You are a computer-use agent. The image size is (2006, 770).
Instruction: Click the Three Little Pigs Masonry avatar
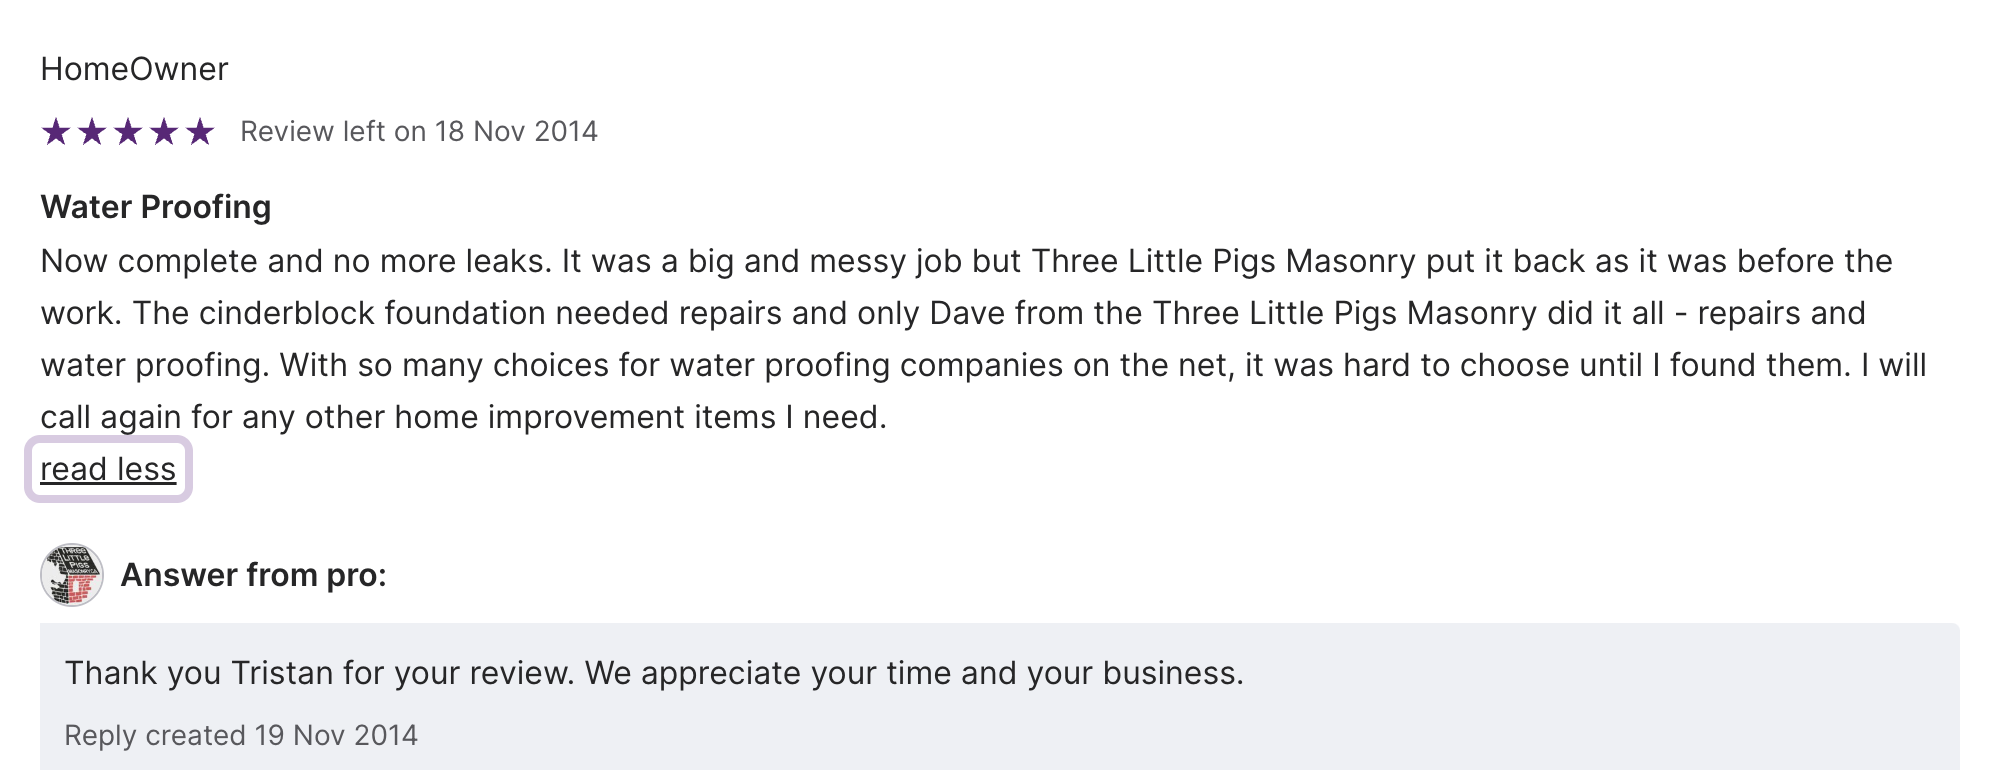click(72, 575)
